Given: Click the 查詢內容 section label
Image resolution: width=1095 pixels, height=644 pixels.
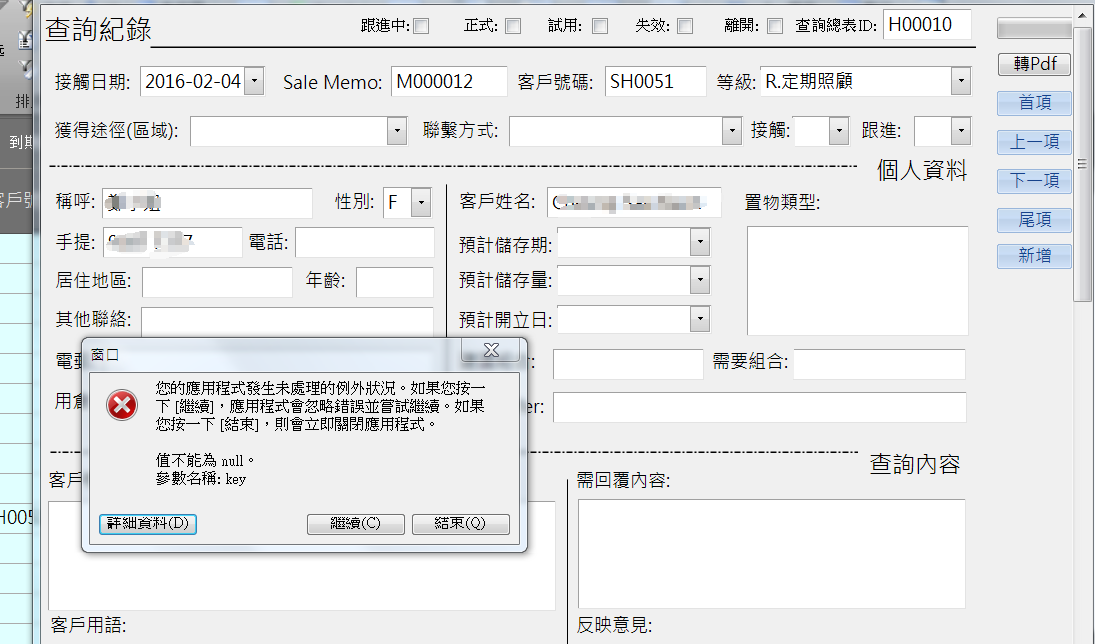Looking at the screenshot, I should coord(915,464).
